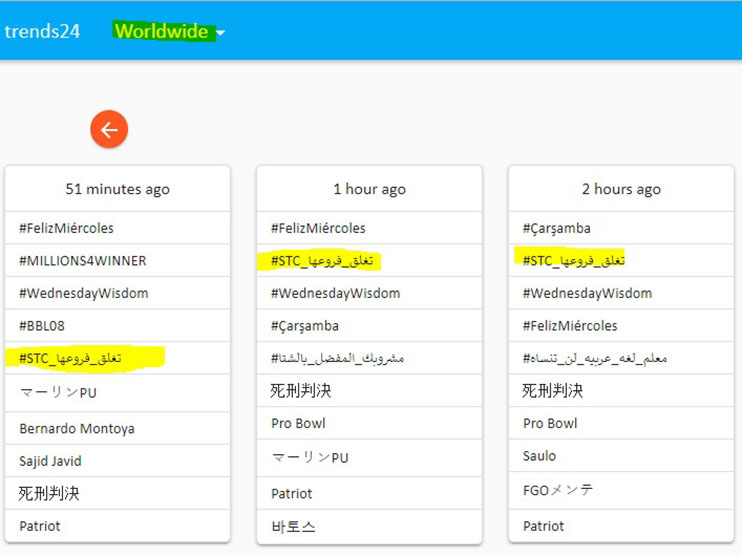Open Pro Bowl in 1 hour ago column
Screen dimensions: 742x556
(298, 424)
